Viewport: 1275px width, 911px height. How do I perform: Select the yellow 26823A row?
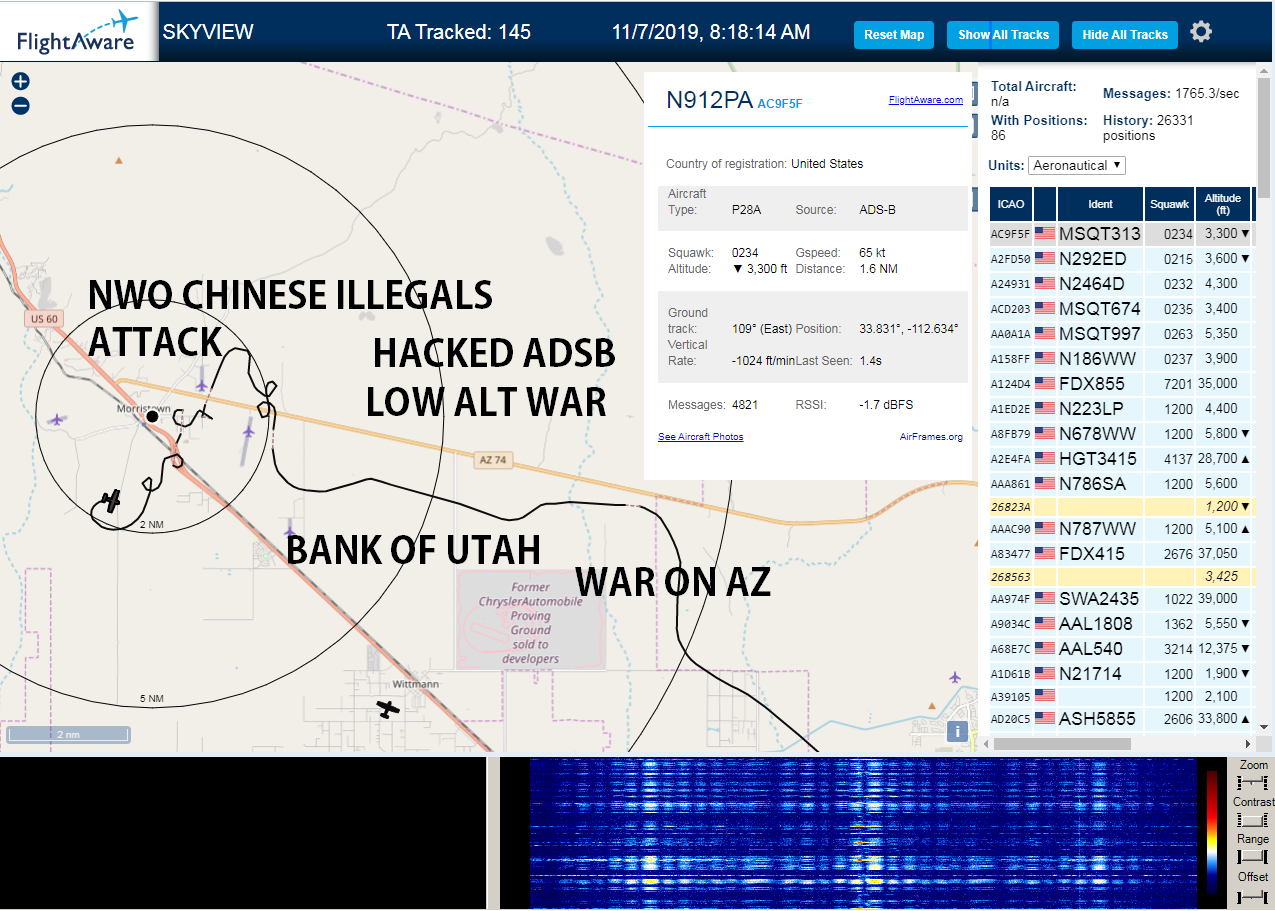pos(1120,506)
